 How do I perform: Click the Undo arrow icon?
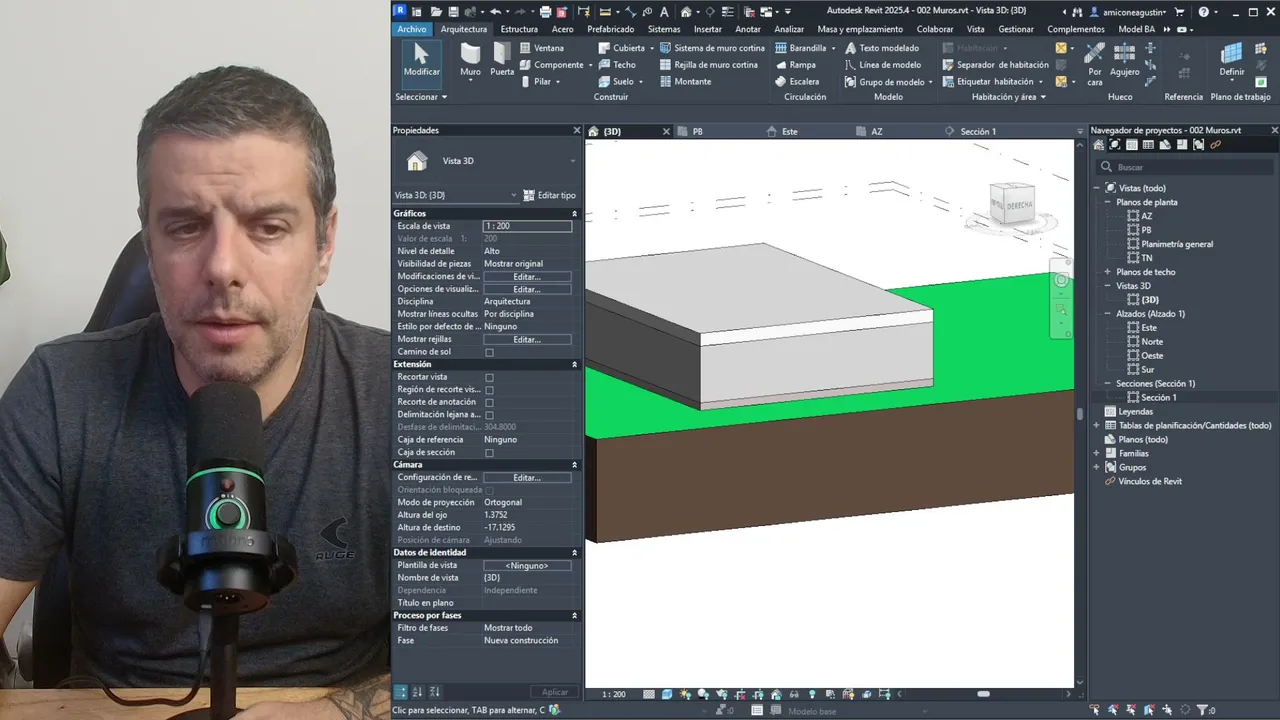coord(494,12)
